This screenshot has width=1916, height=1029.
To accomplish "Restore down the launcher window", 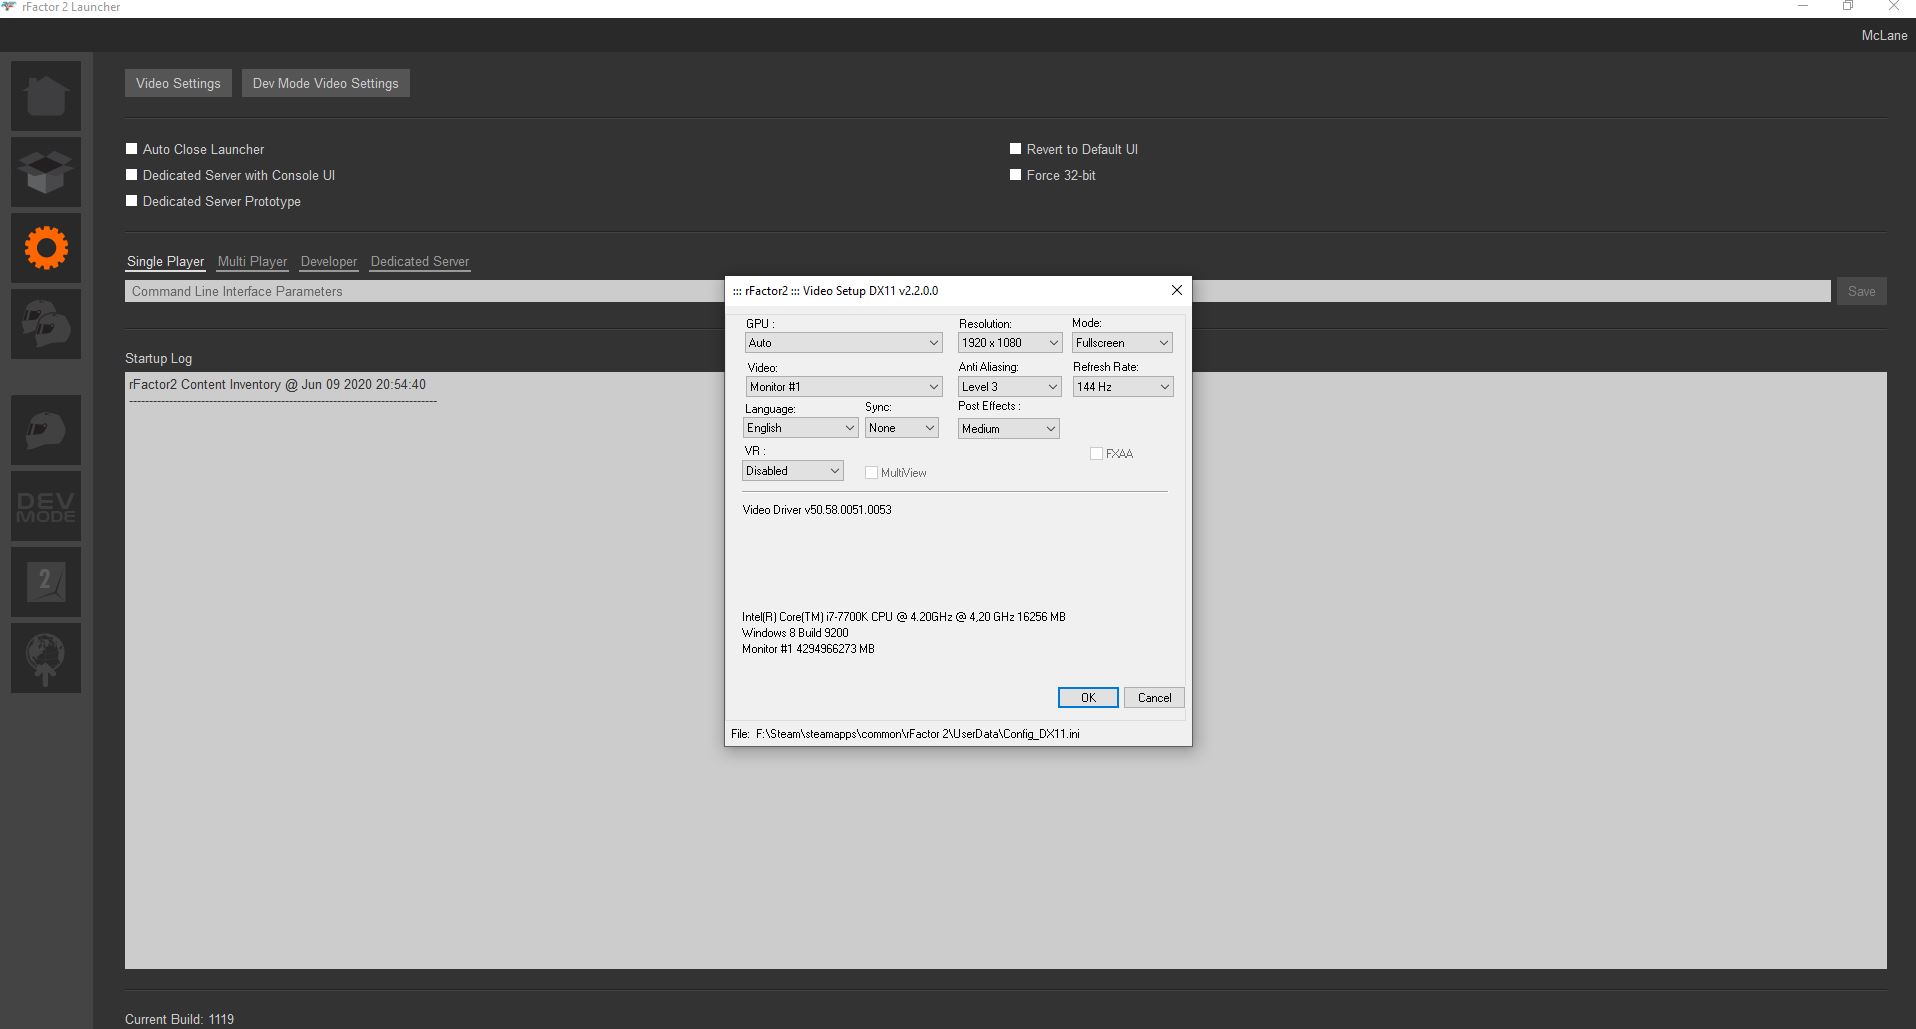I will (1848, 7).
